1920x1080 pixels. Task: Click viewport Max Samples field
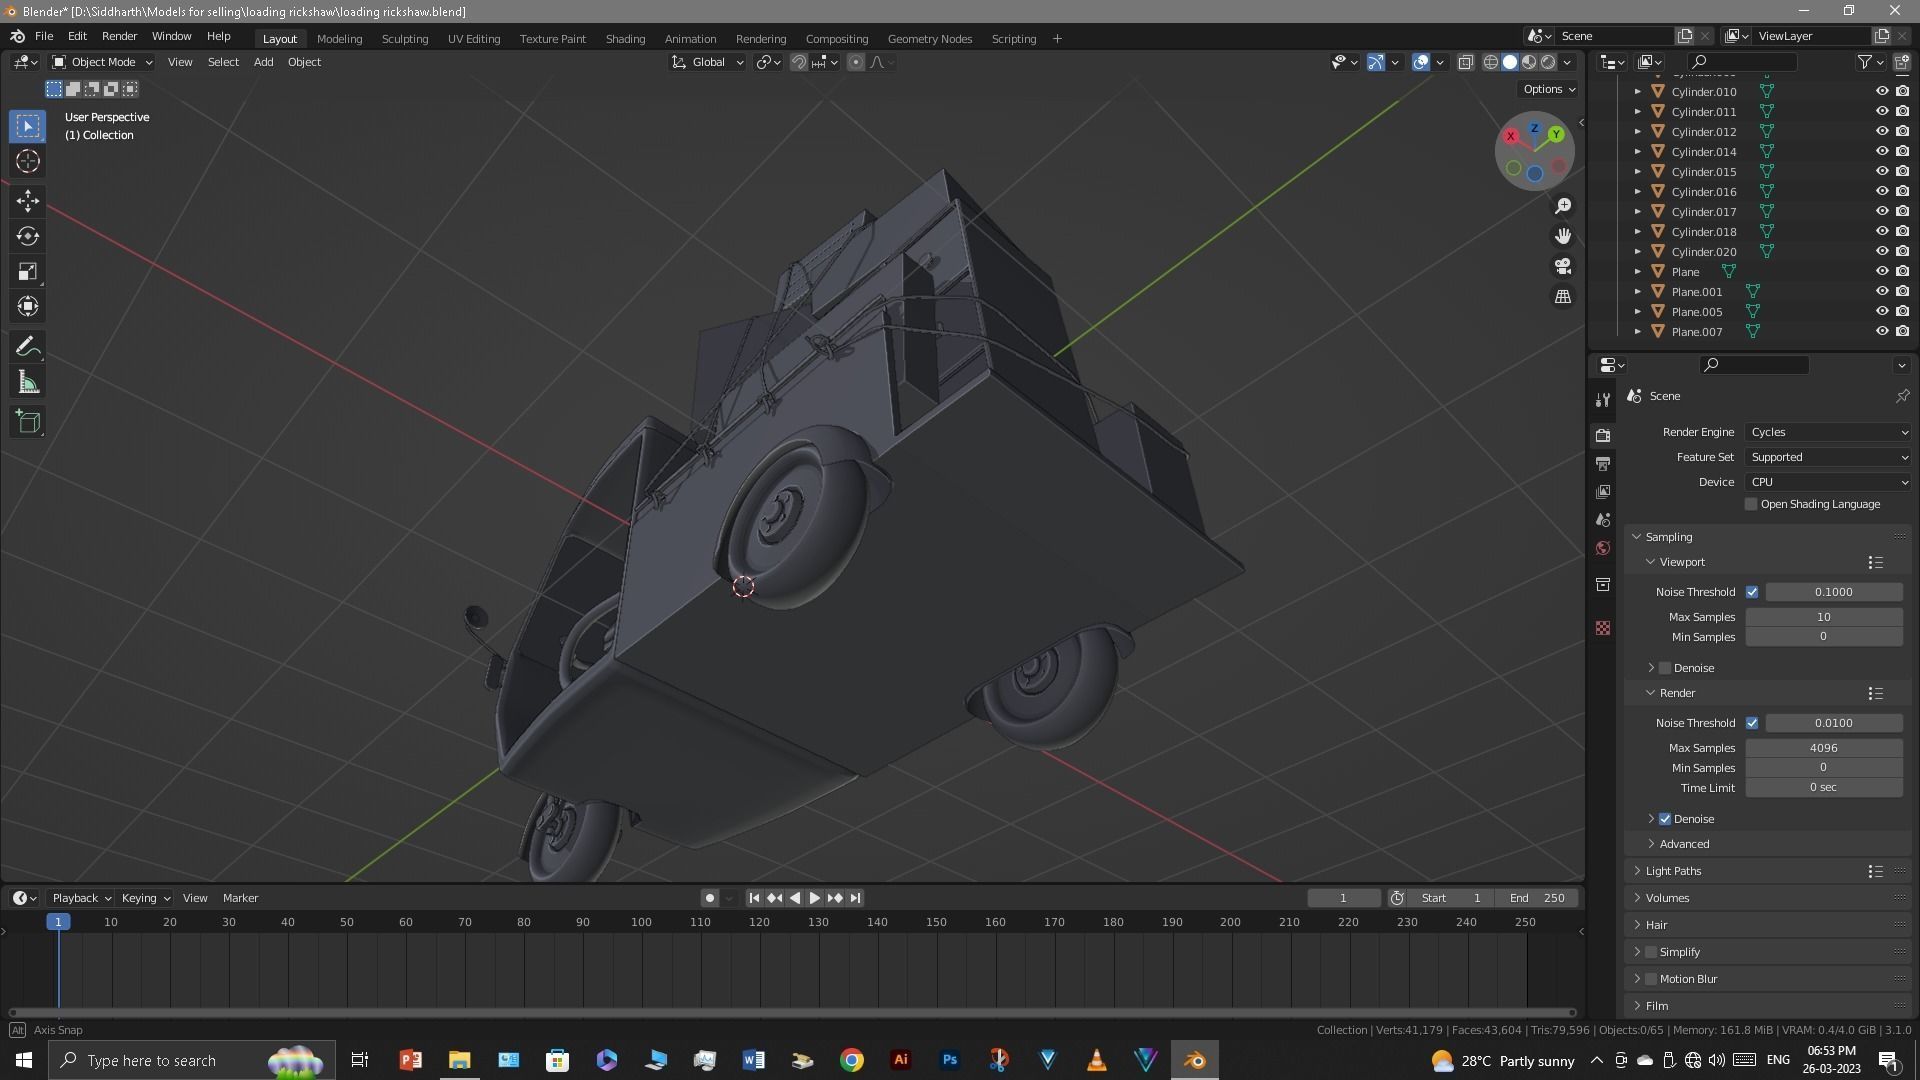click(x=1823, y=617)
